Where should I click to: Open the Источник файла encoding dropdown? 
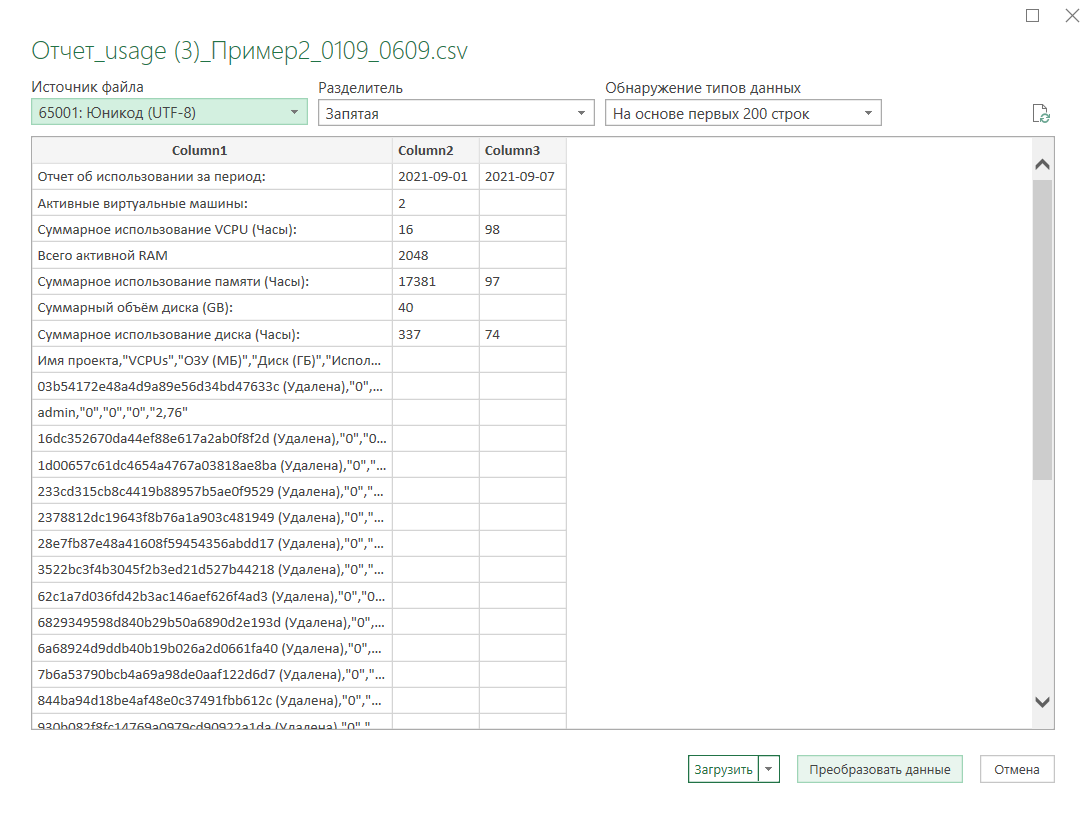(x=295, y=112)
